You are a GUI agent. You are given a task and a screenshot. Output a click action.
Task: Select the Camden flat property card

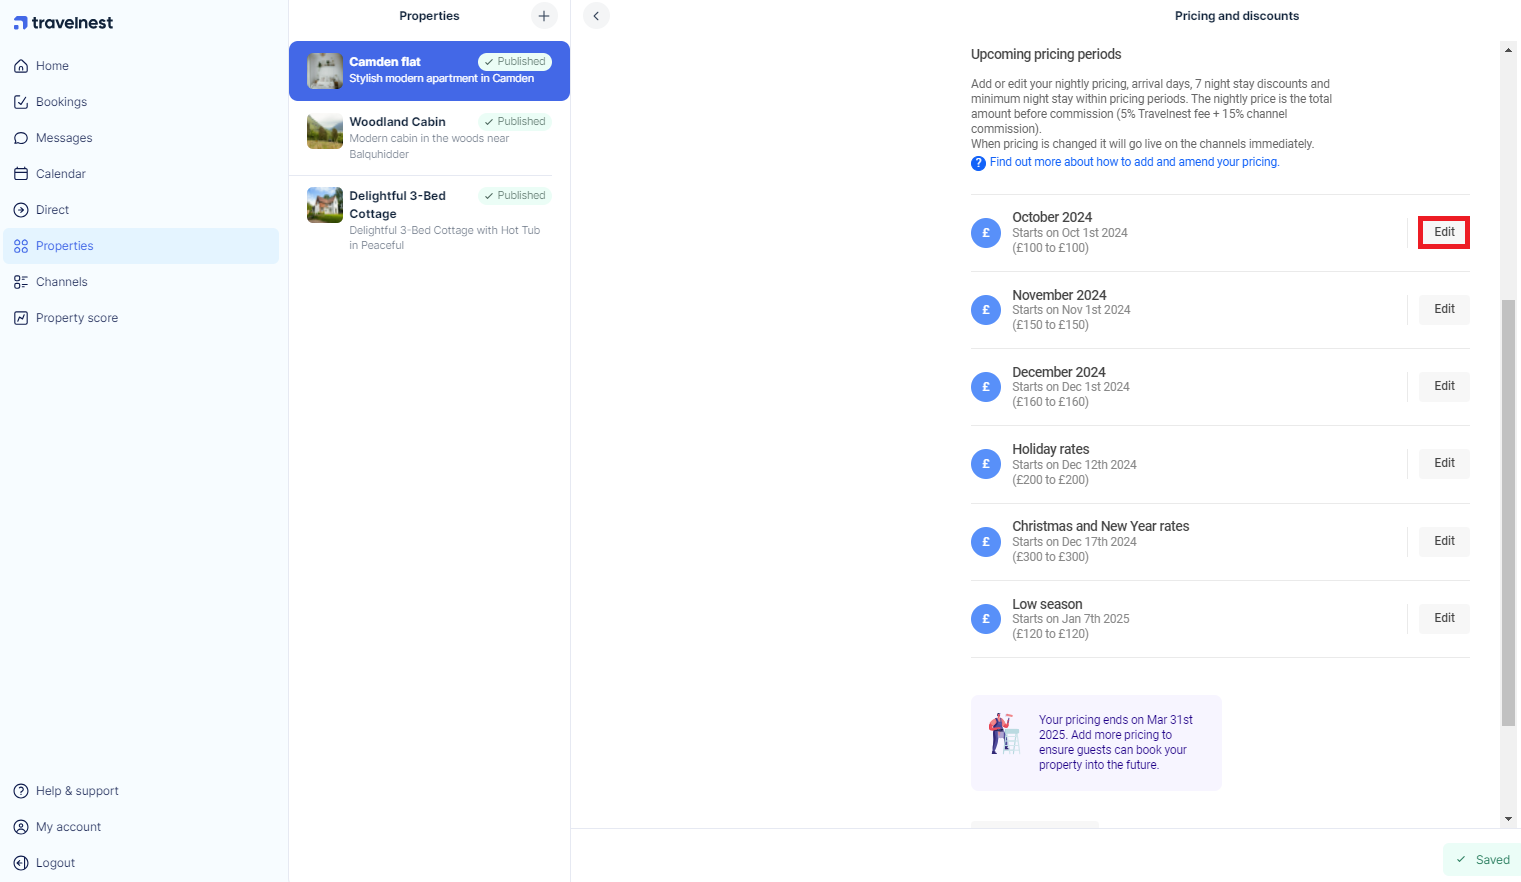pos(429,71)
